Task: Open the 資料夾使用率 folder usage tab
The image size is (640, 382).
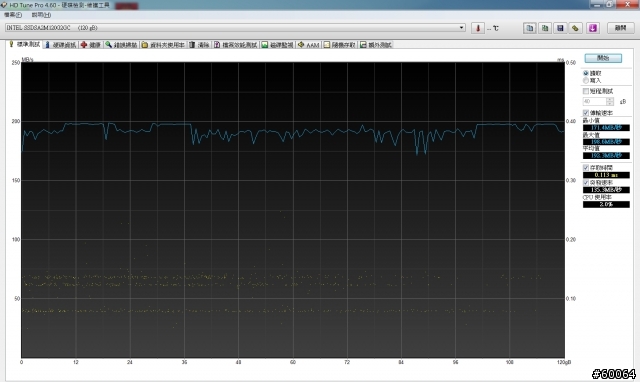Action: pyautogui.click(x=163, y=45)
